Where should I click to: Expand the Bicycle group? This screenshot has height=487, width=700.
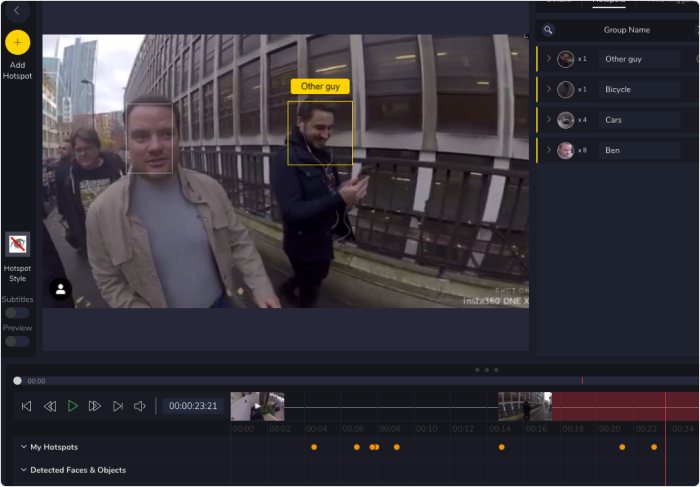[x=549, y=89]
